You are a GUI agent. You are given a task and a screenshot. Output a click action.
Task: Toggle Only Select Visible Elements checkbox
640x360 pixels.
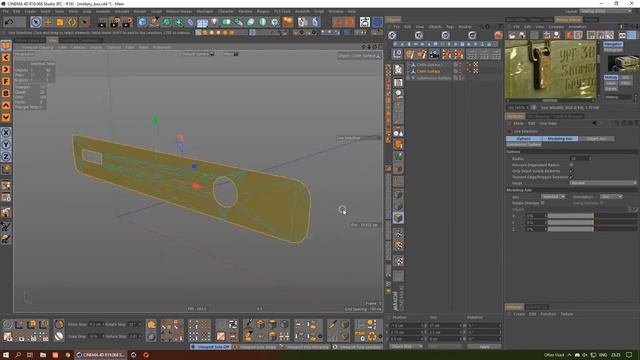pos(571,171)
